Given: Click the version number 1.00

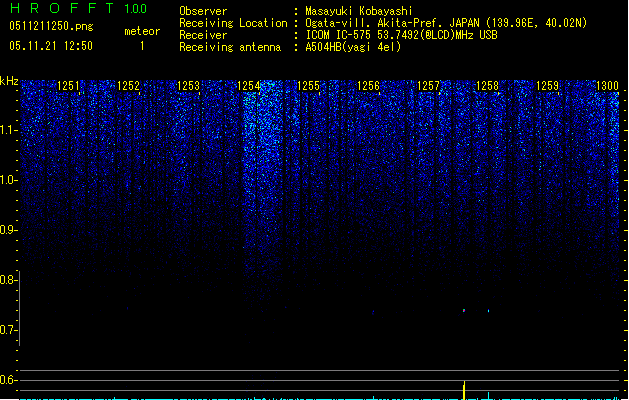Looking at the screenshot, I should pos(136,9).
